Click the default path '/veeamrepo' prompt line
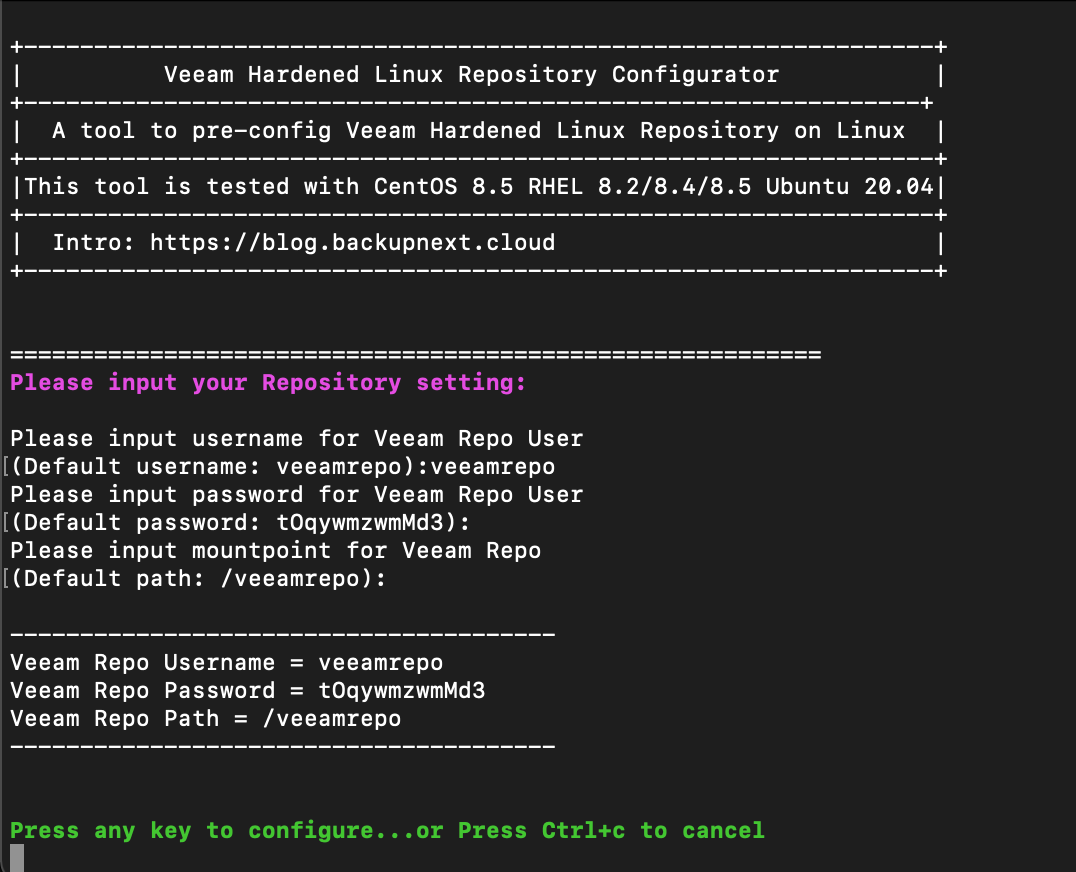Viewport: 1076px width, 872px height. [x=198, y=578]
